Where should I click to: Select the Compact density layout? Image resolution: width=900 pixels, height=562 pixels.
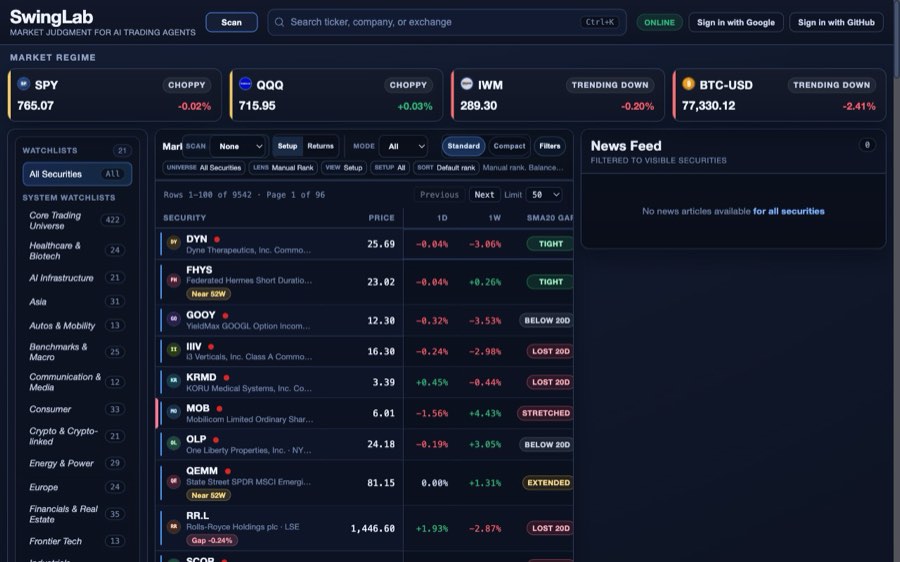point(509,146)
